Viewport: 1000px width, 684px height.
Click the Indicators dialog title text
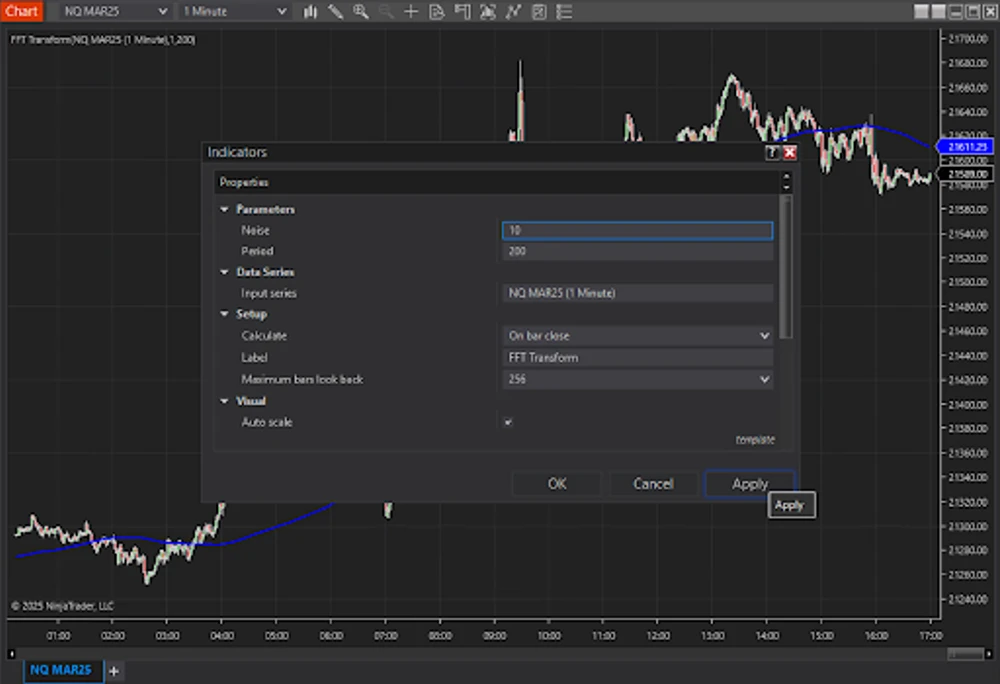[237, 152]
